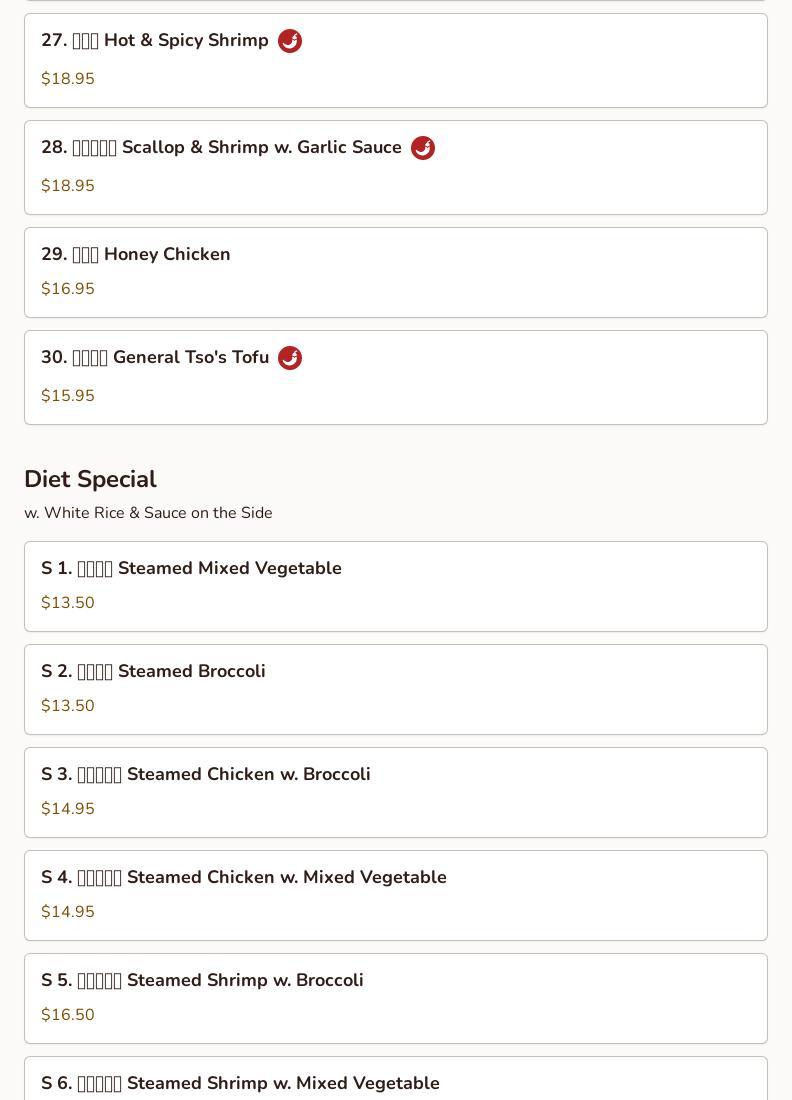This screenshot has height=1100, width=792.
Task: Click spicy icon next to Scallop & Shrimp
Action: point(423,148)
